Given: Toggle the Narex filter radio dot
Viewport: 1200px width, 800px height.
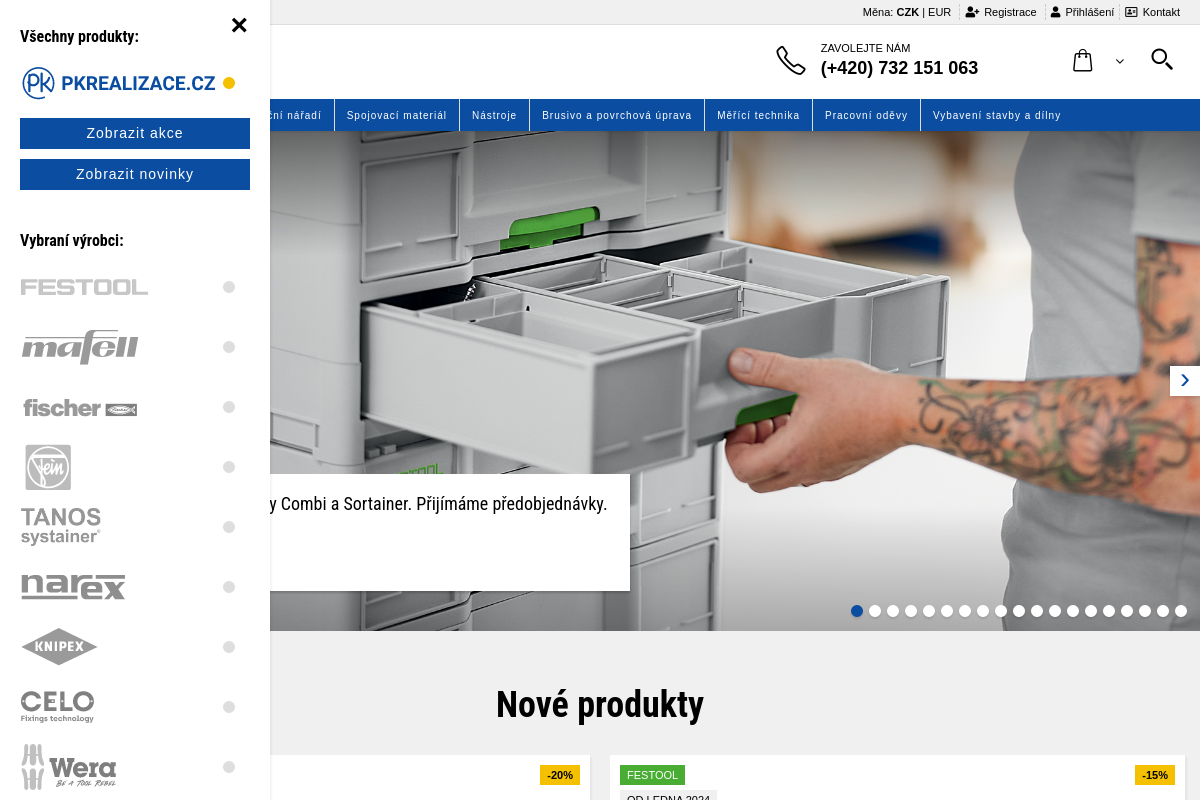Looking at the screenshot, I should tap(229, 587).
